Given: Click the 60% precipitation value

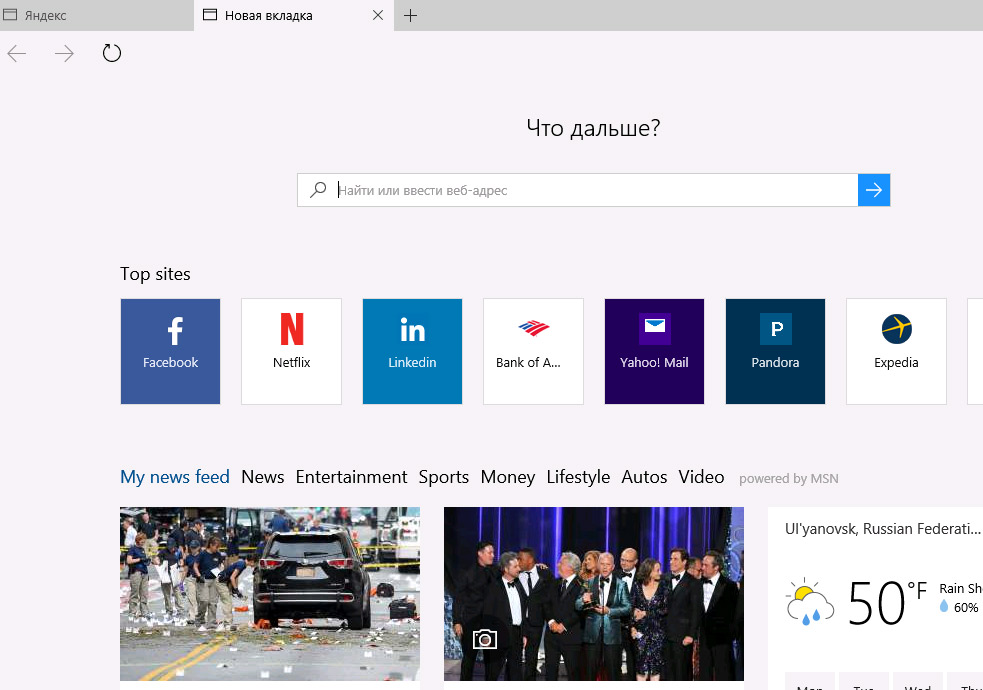Looking at the screenshot, I should (965, 607).
